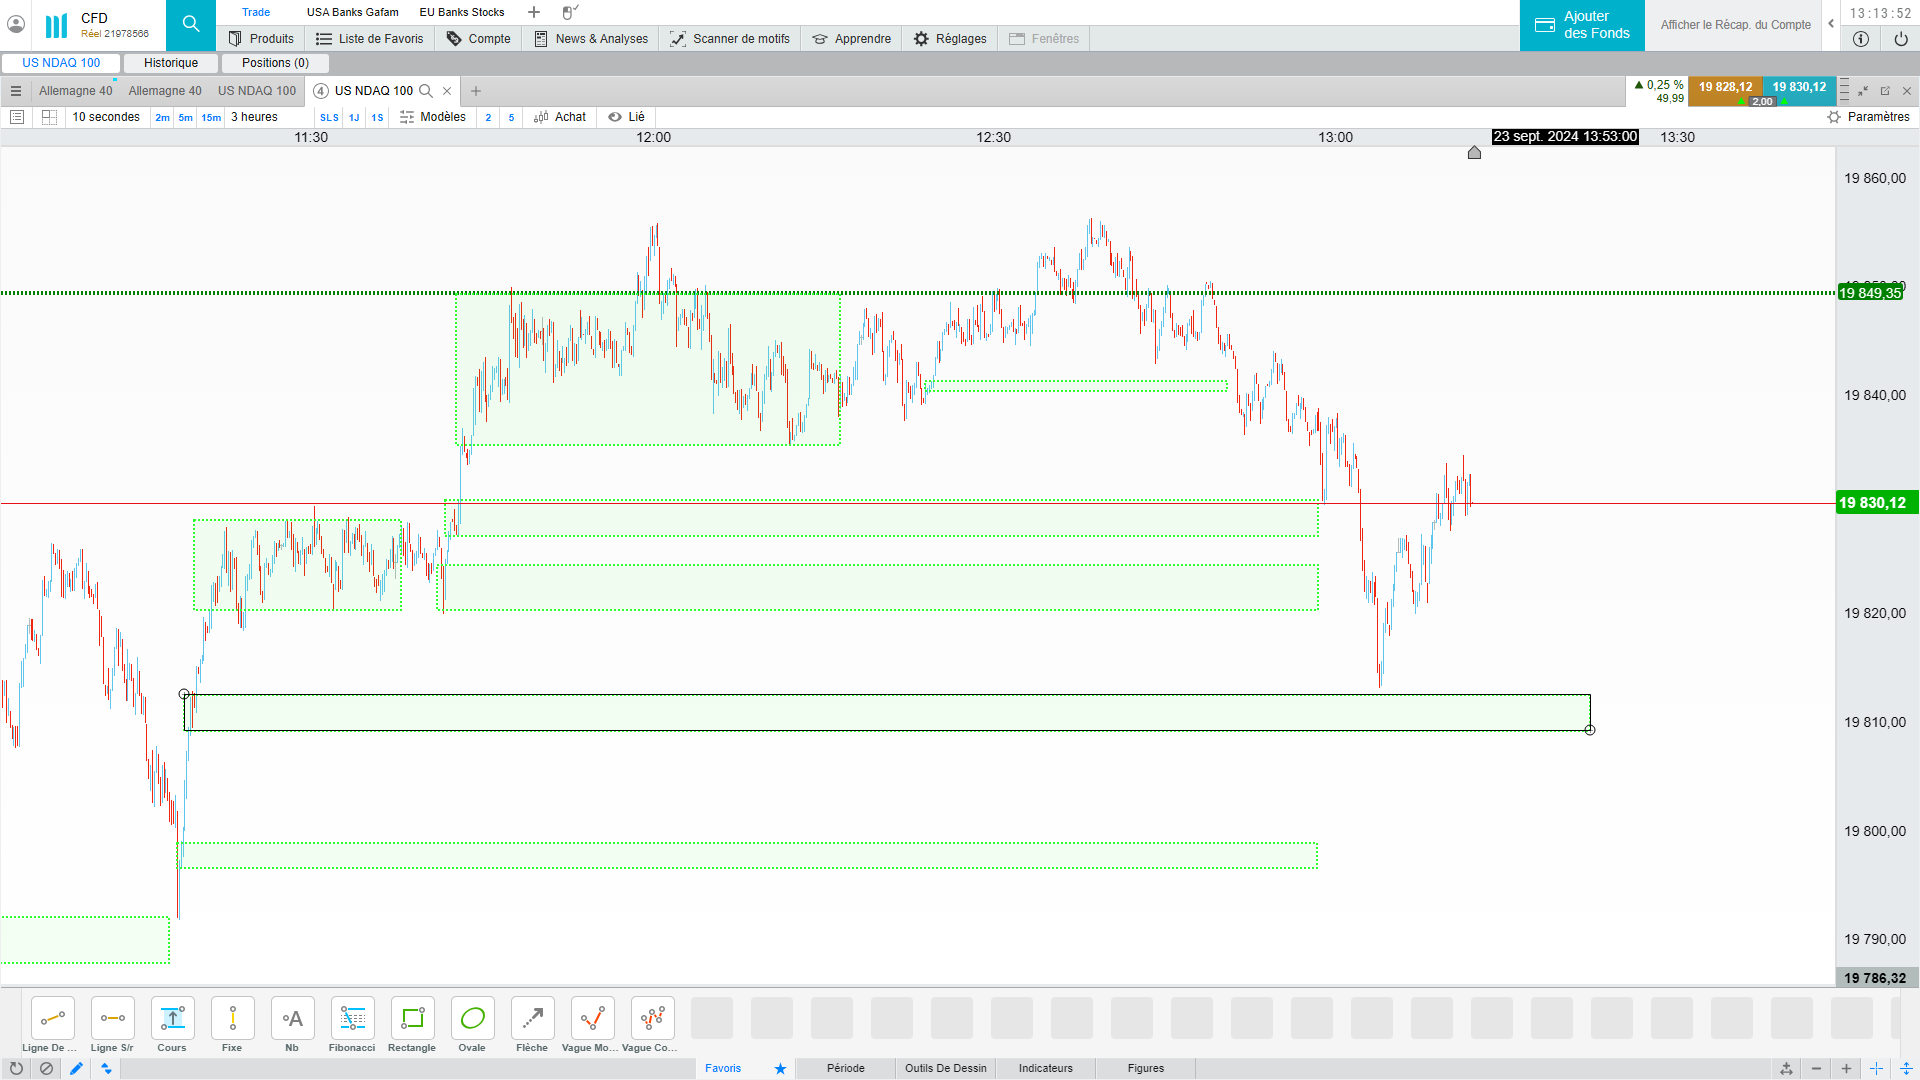Toggle the Favoris star button

click(x=780, y=1068)
